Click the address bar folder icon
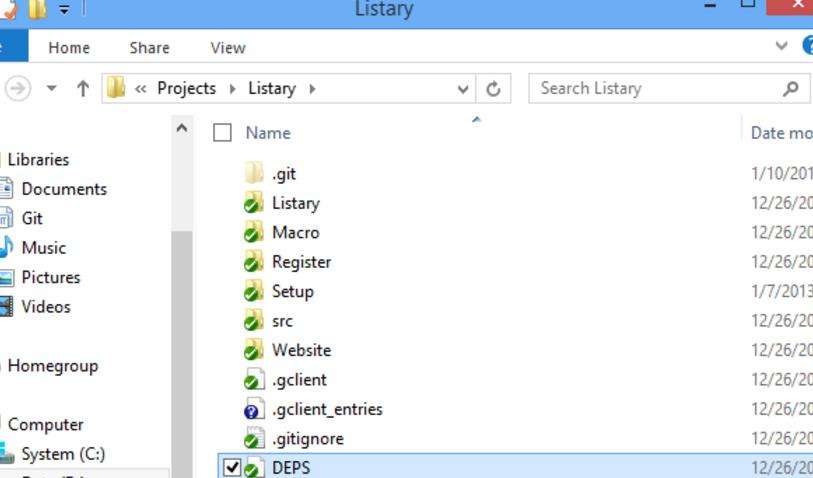This screenshot has width=813, height=478. tap(116, 88)
